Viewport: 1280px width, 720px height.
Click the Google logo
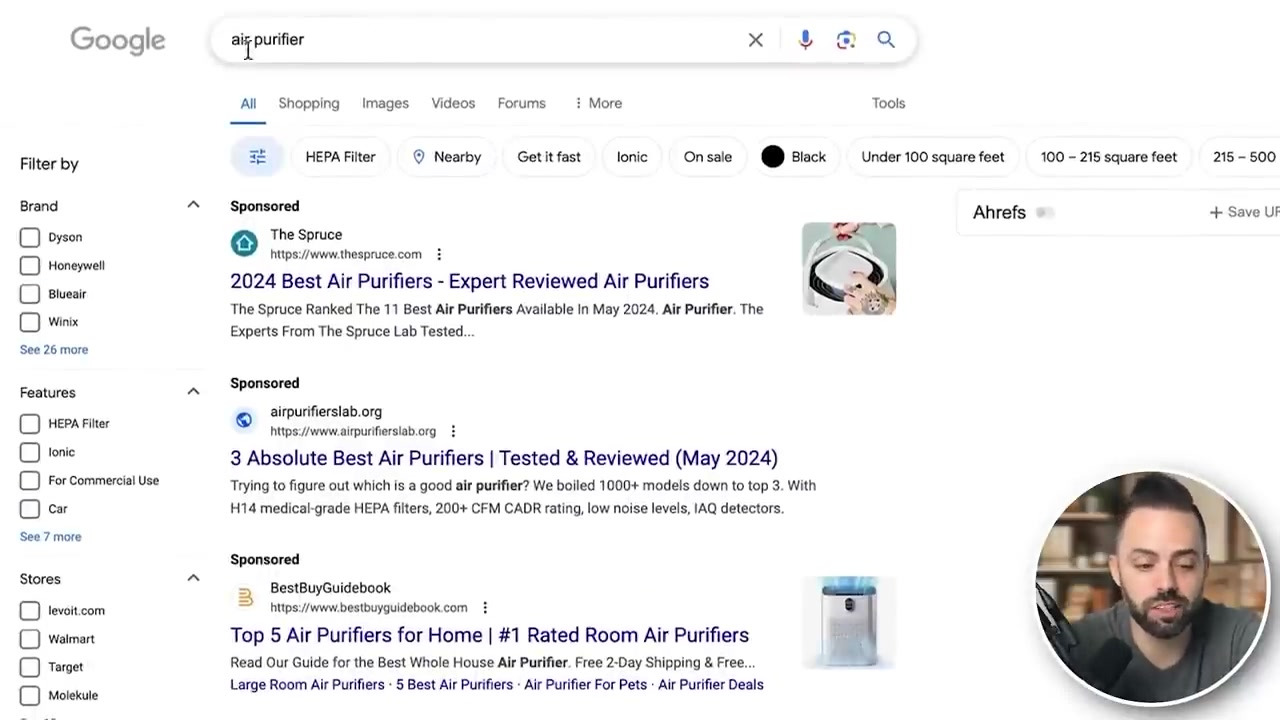pos(117,40)
